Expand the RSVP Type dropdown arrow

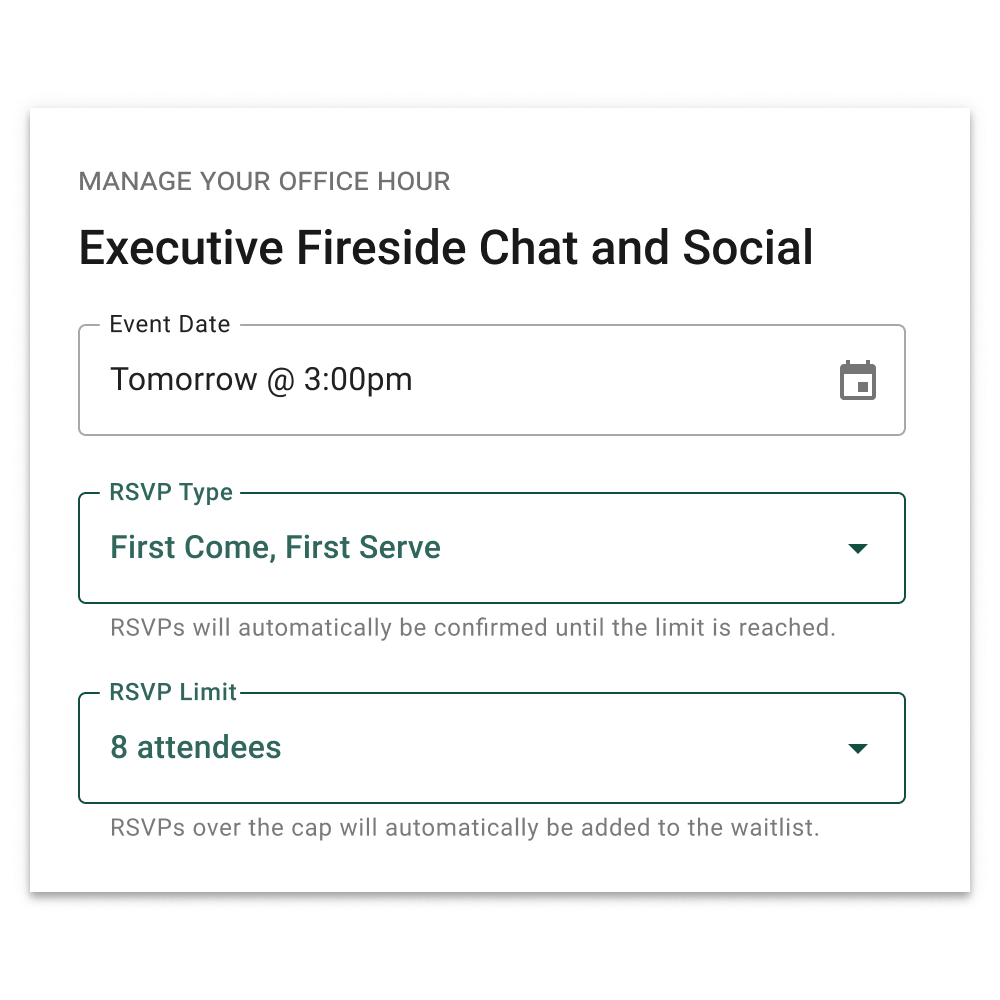(857, 549)
